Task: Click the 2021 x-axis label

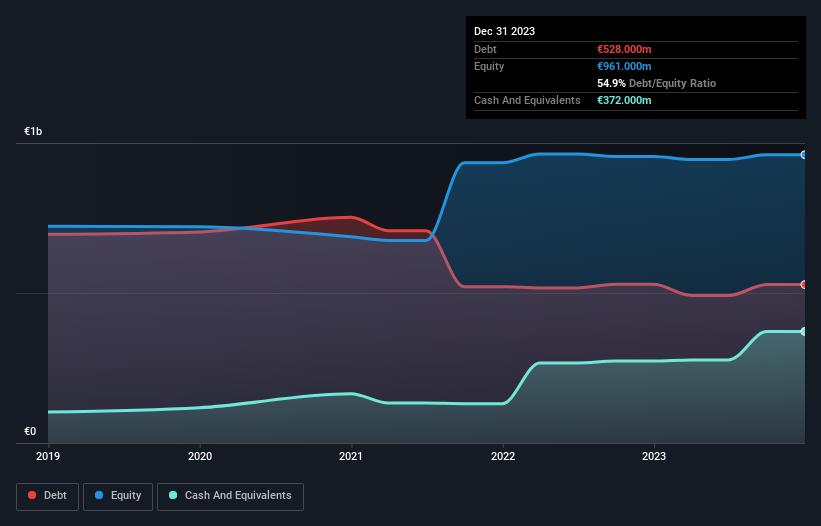Action: 351,456
